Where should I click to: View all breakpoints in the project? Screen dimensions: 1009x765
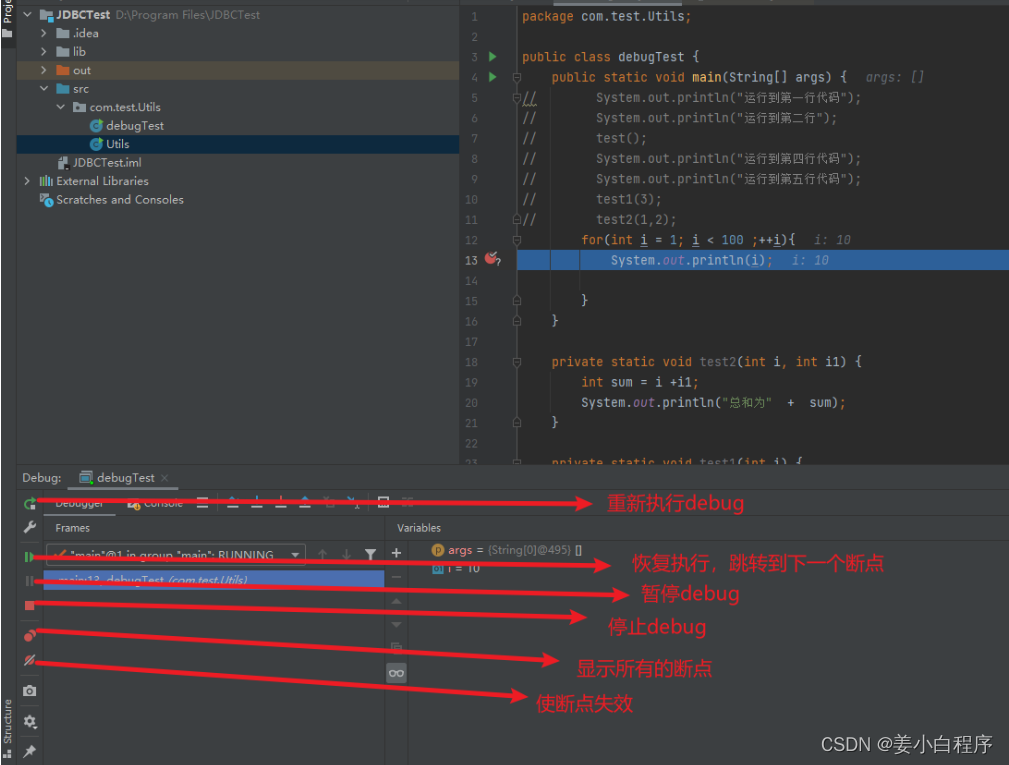(29, 633)
